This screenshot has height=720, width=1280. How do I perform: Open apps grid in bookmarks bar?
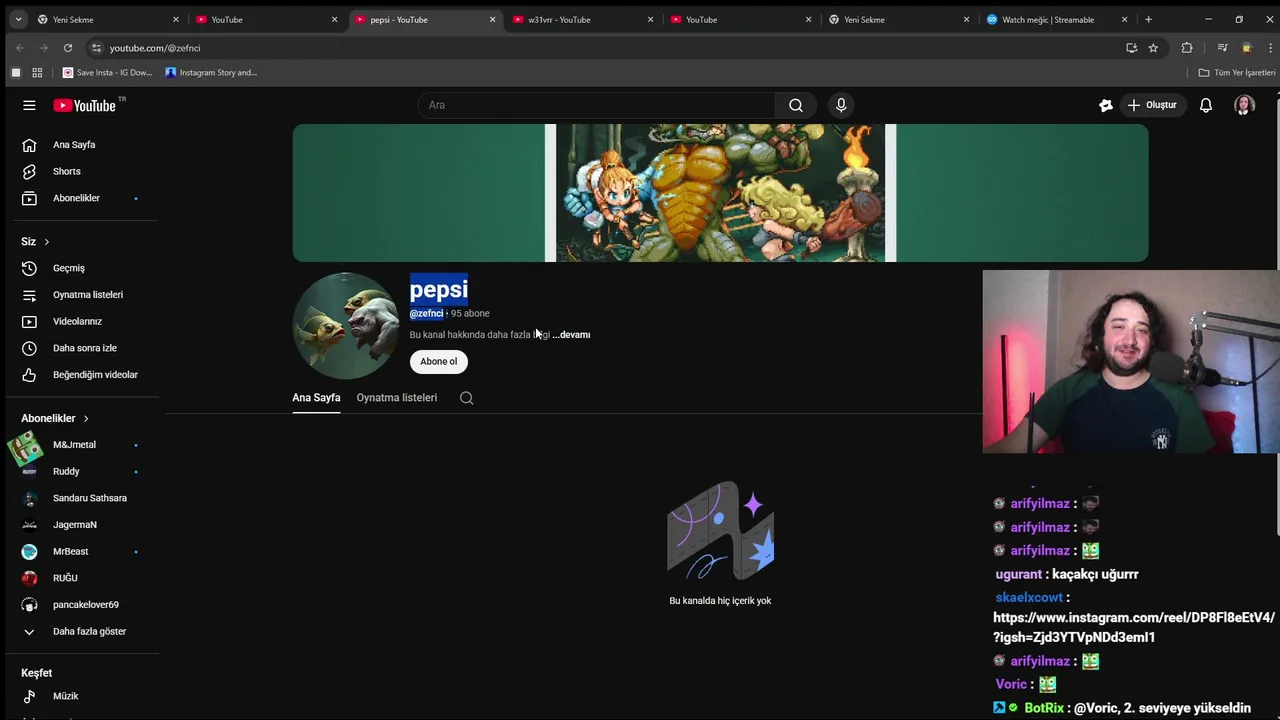[37, 72]
